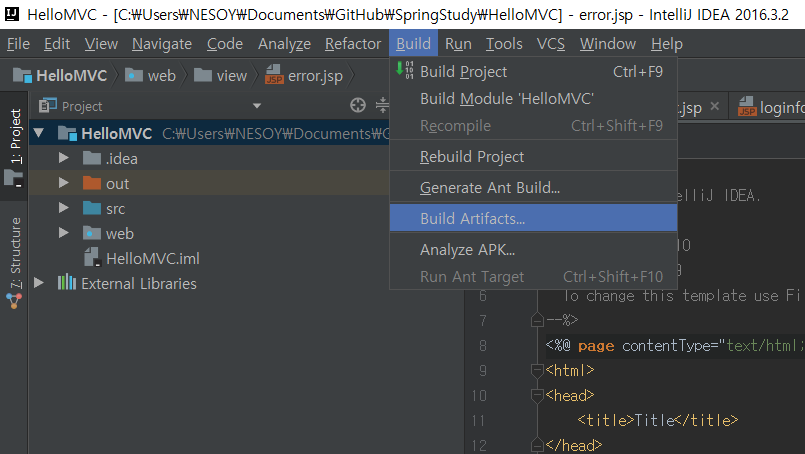Click the project tool window icon below 1: Project
This screenshot has height=454, width=805.
click(x=13, y=179)
